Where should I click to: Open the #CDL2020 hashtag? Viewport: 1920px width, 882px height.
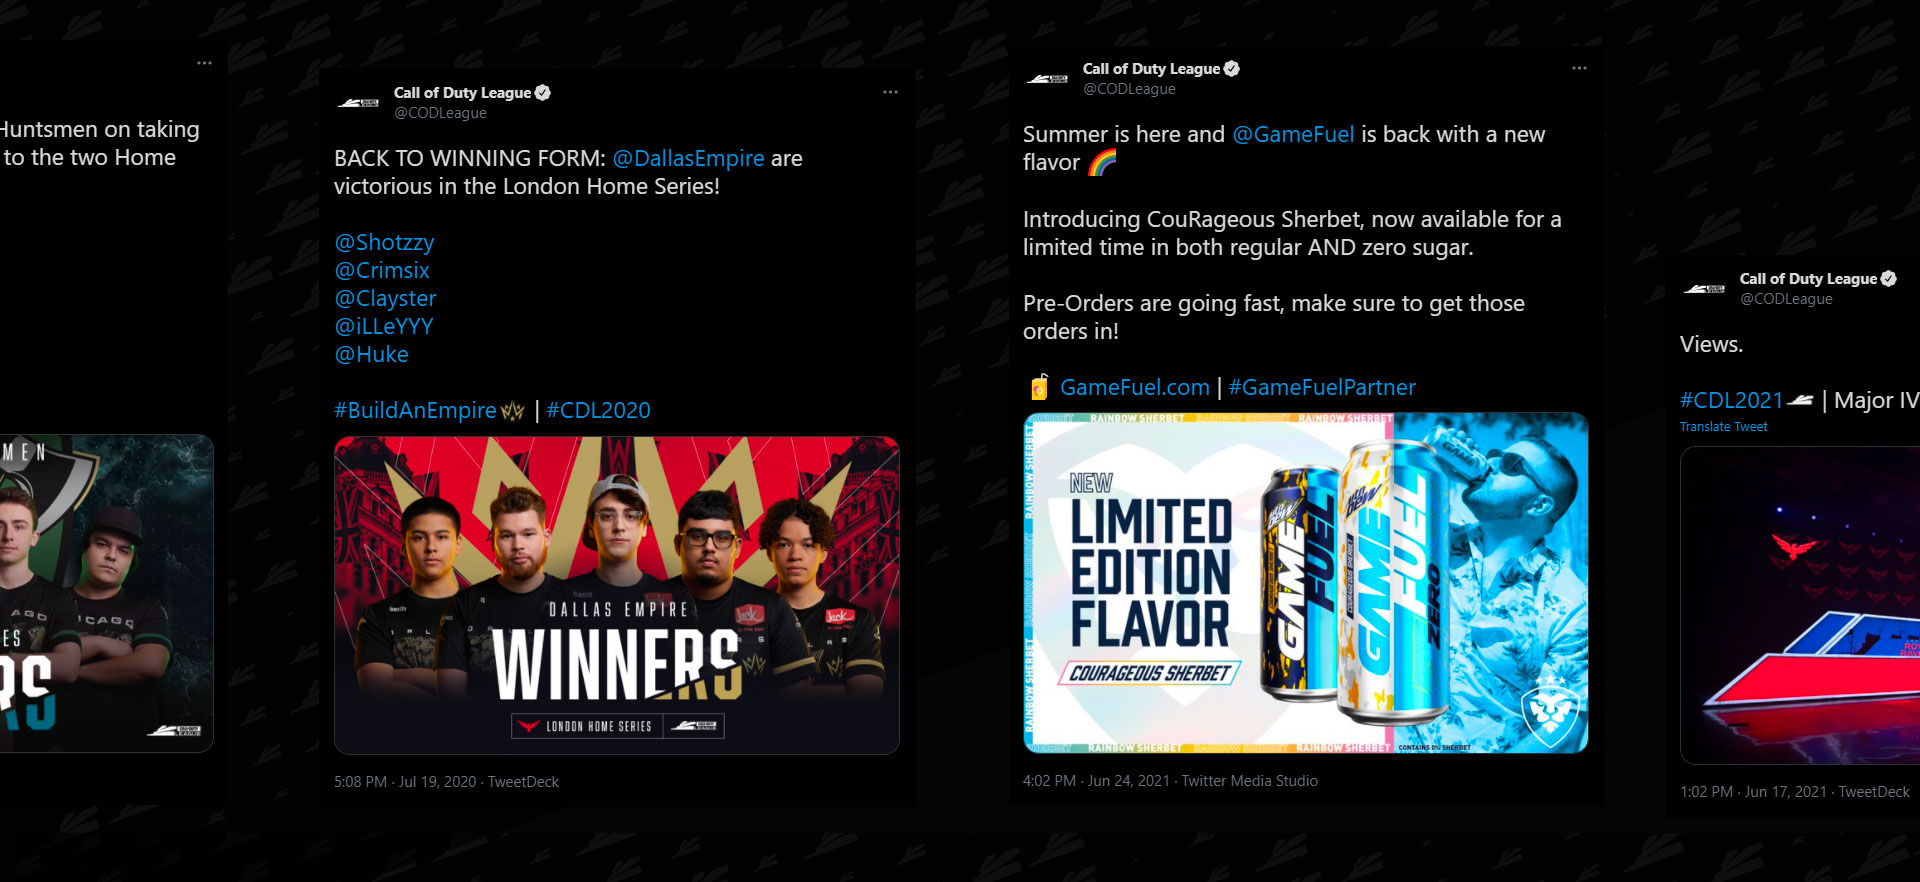pos(598,410)
